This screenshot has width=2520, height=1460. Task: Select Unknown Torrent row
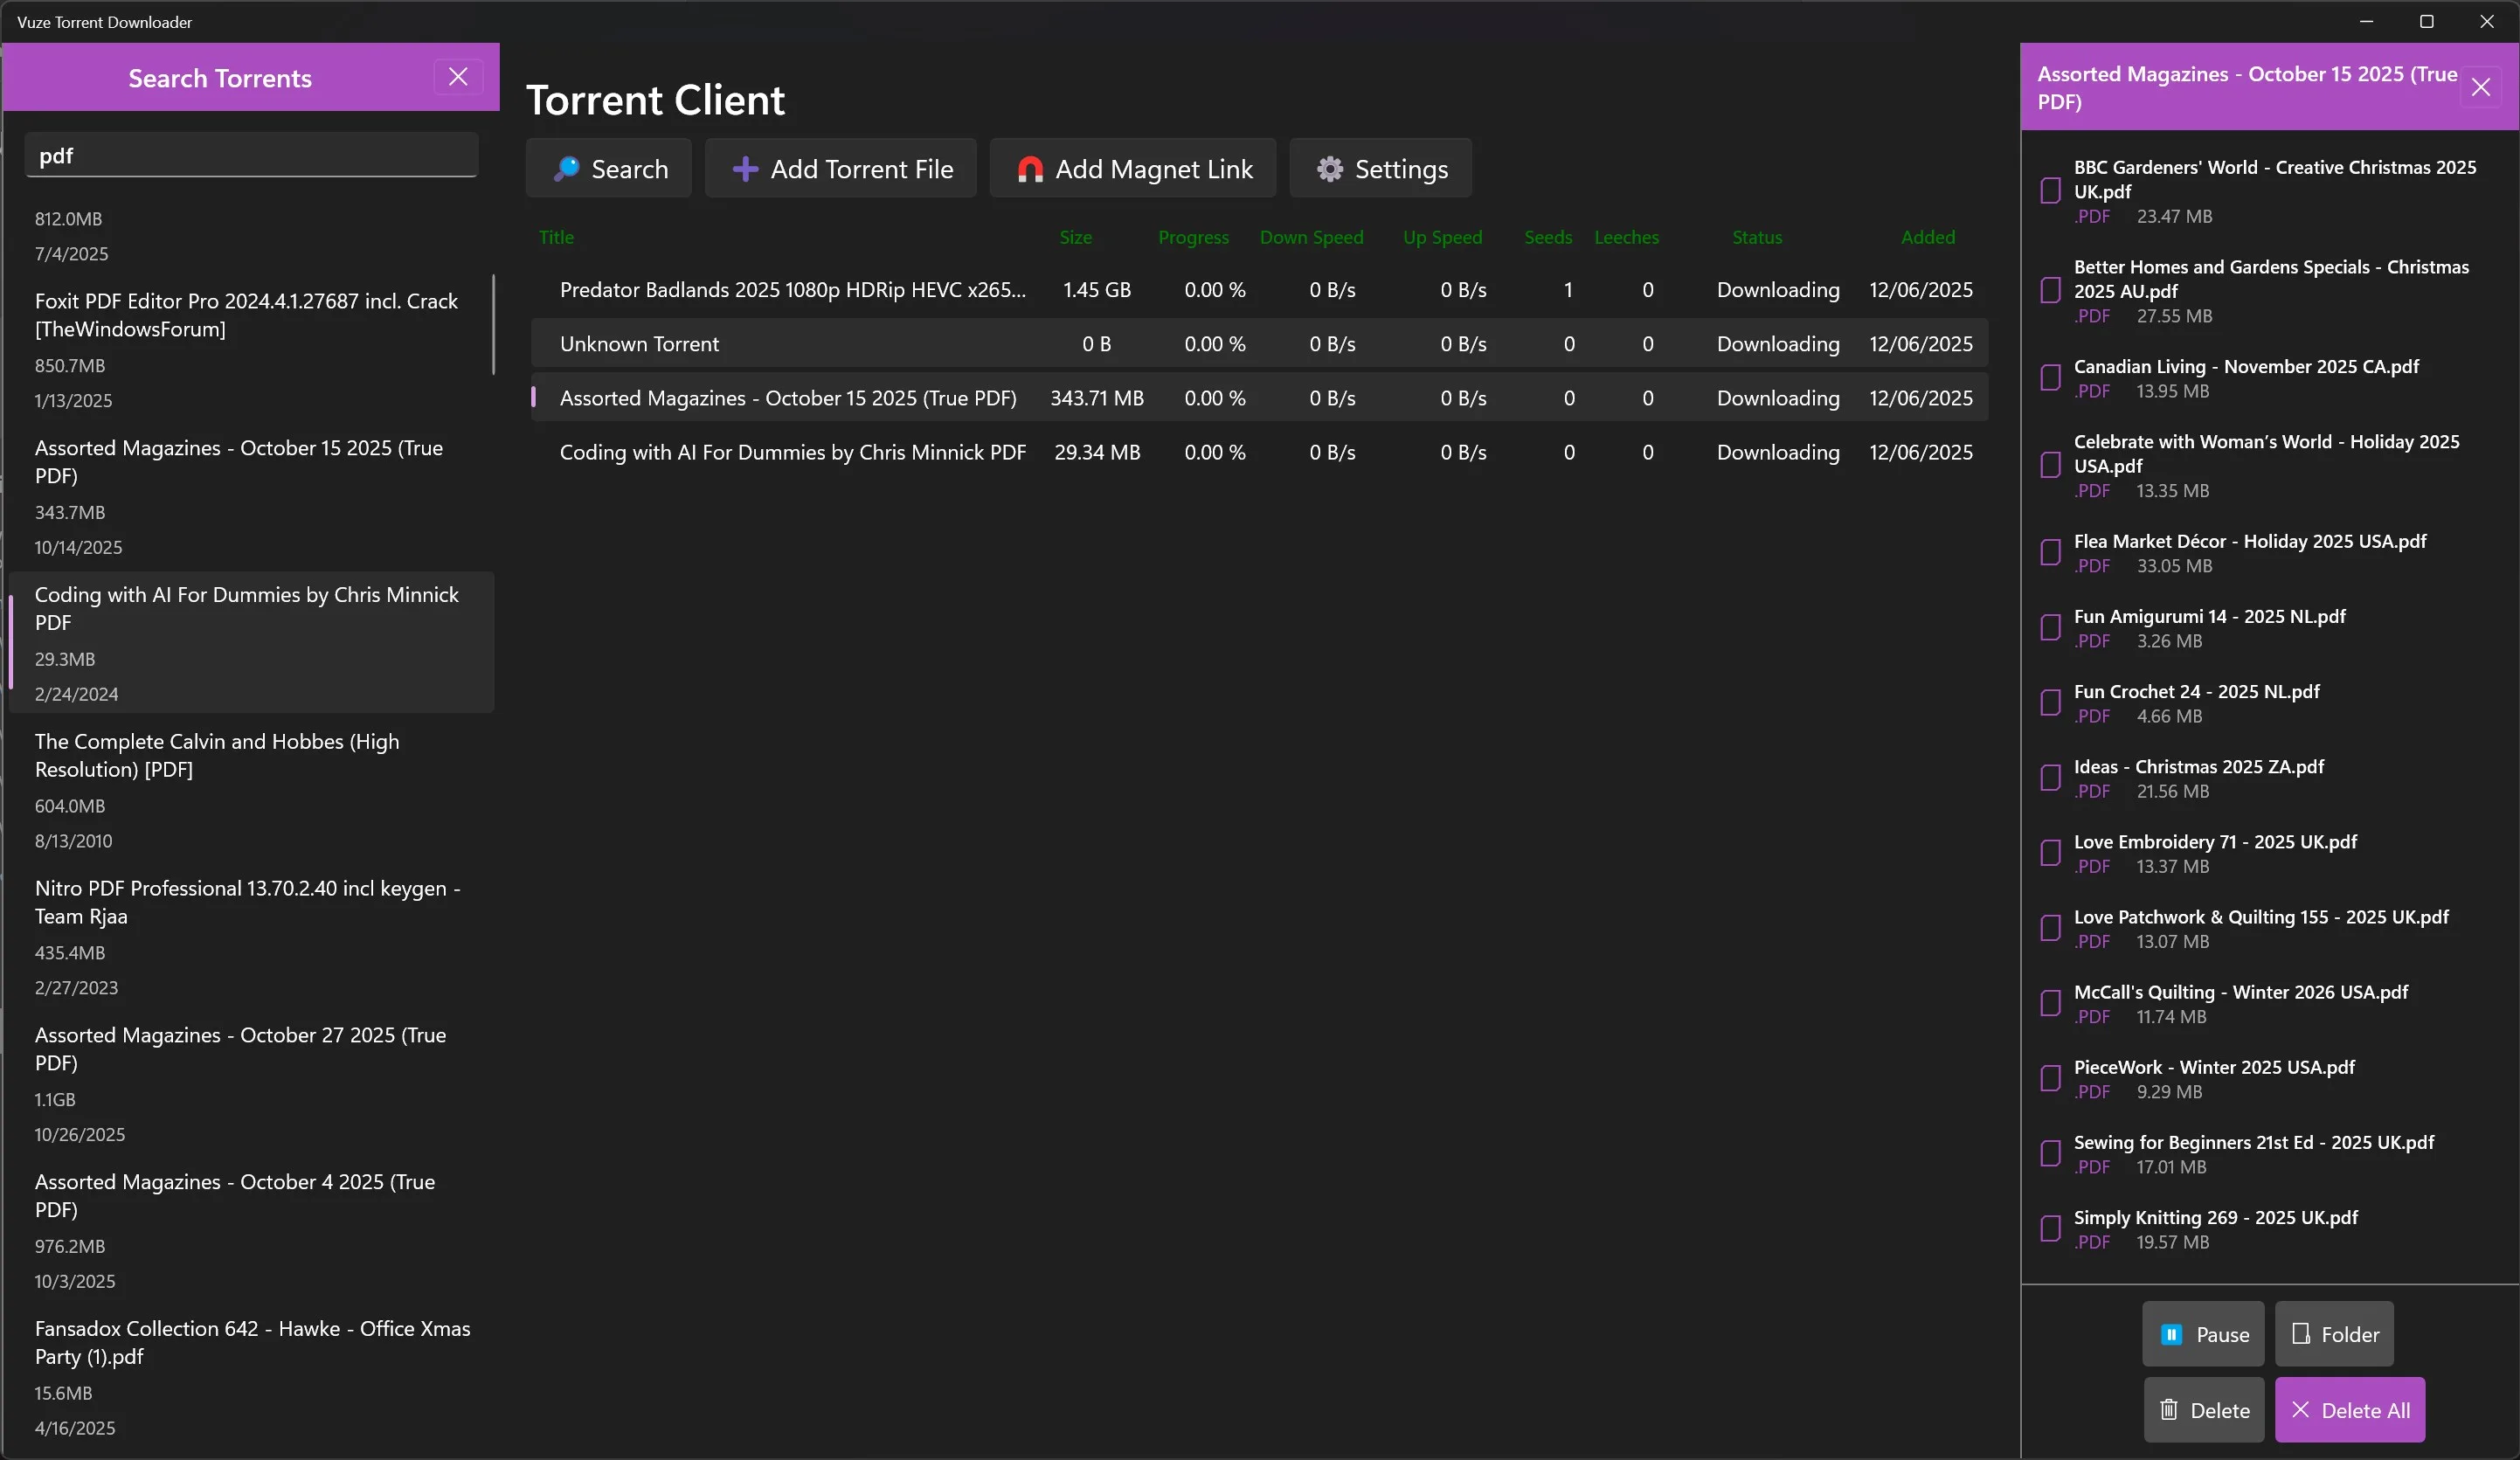click(x=1260, y=344)
